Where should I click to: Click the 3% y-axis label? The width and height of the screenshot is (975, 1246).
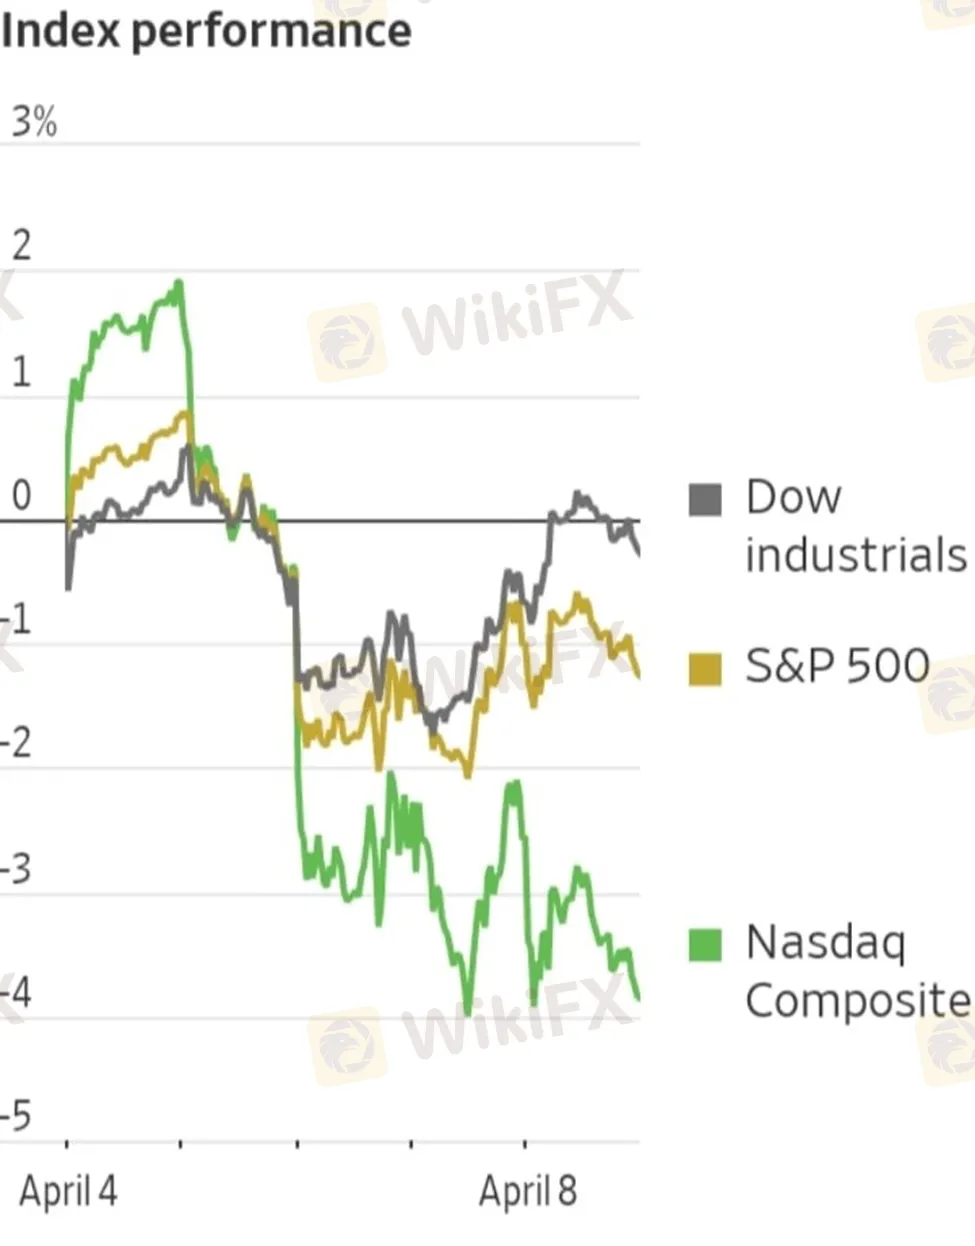34,122
